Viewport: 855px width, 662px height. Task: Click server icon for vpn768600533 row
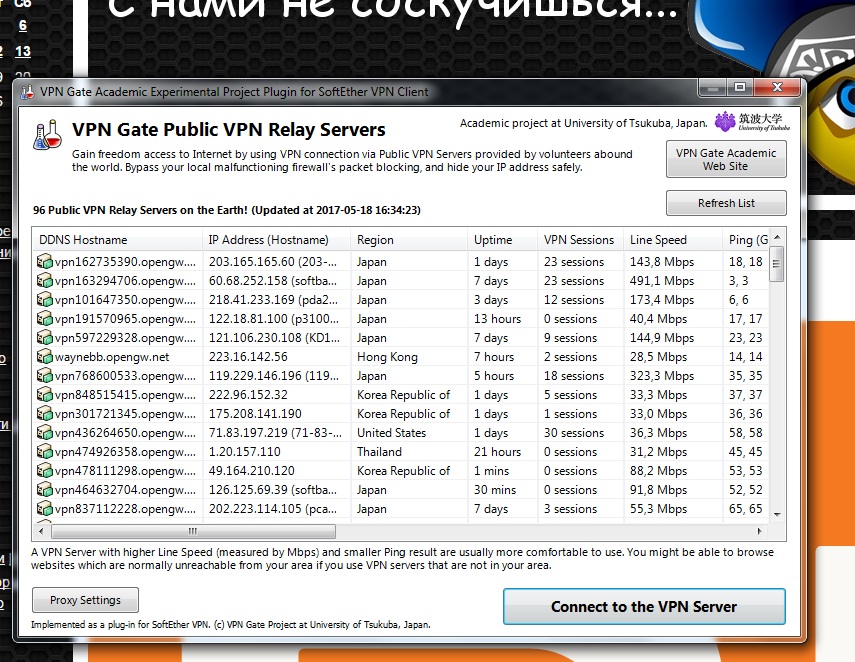44,376
